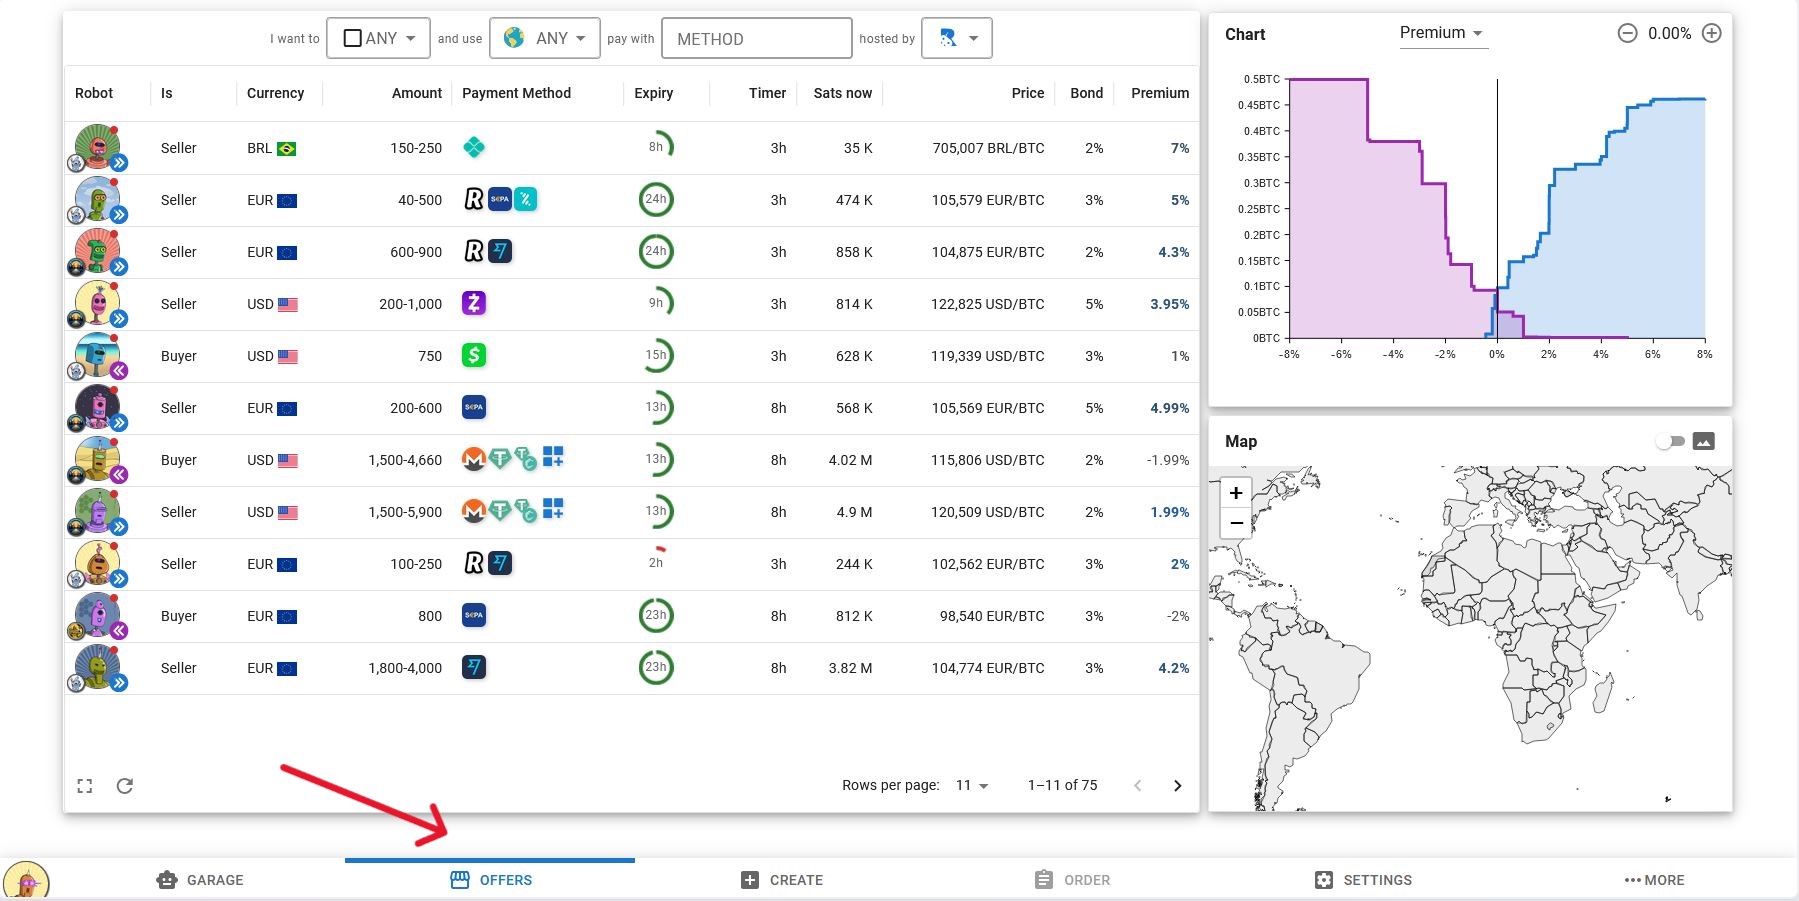Refresh the offer book list

(x=124, y=785)
